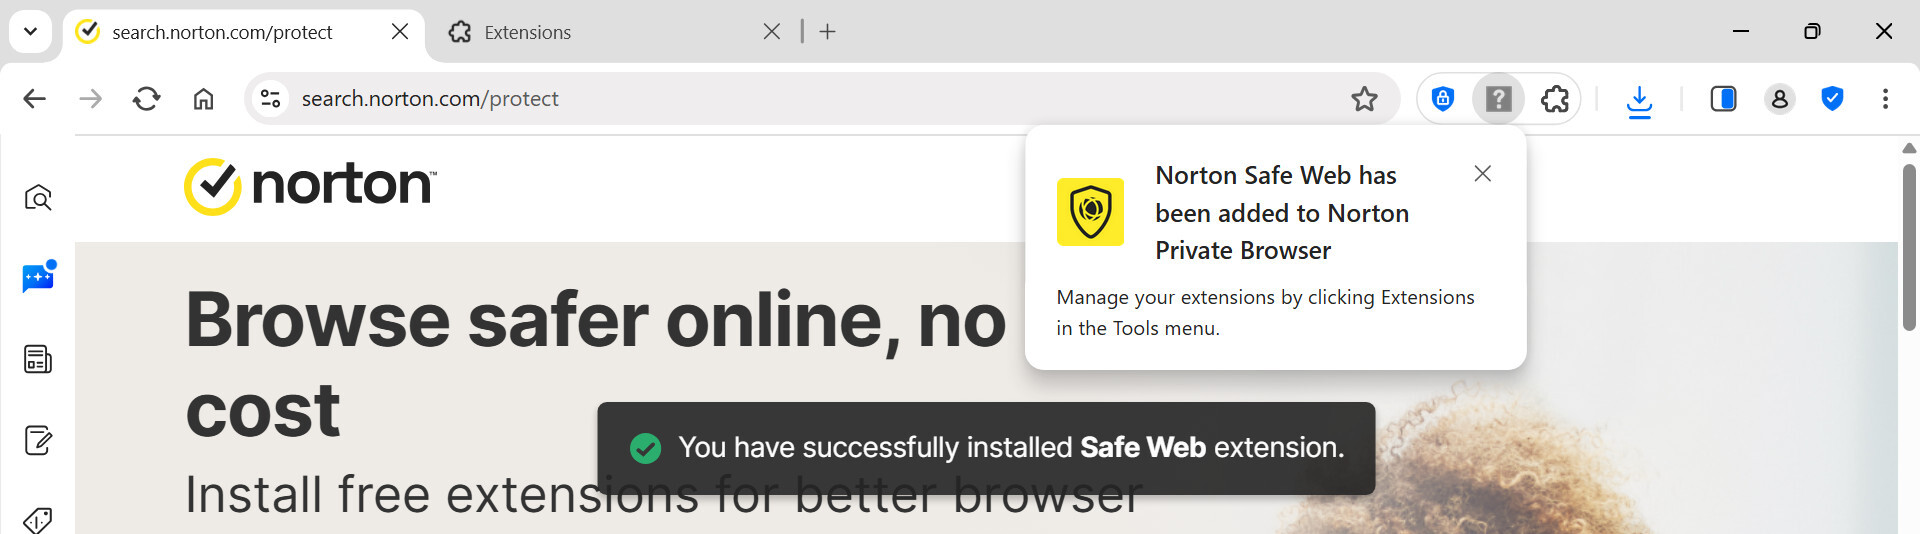Go back to previous page
This screenshot has height=534, width=1920.
[x=35, y=99]
